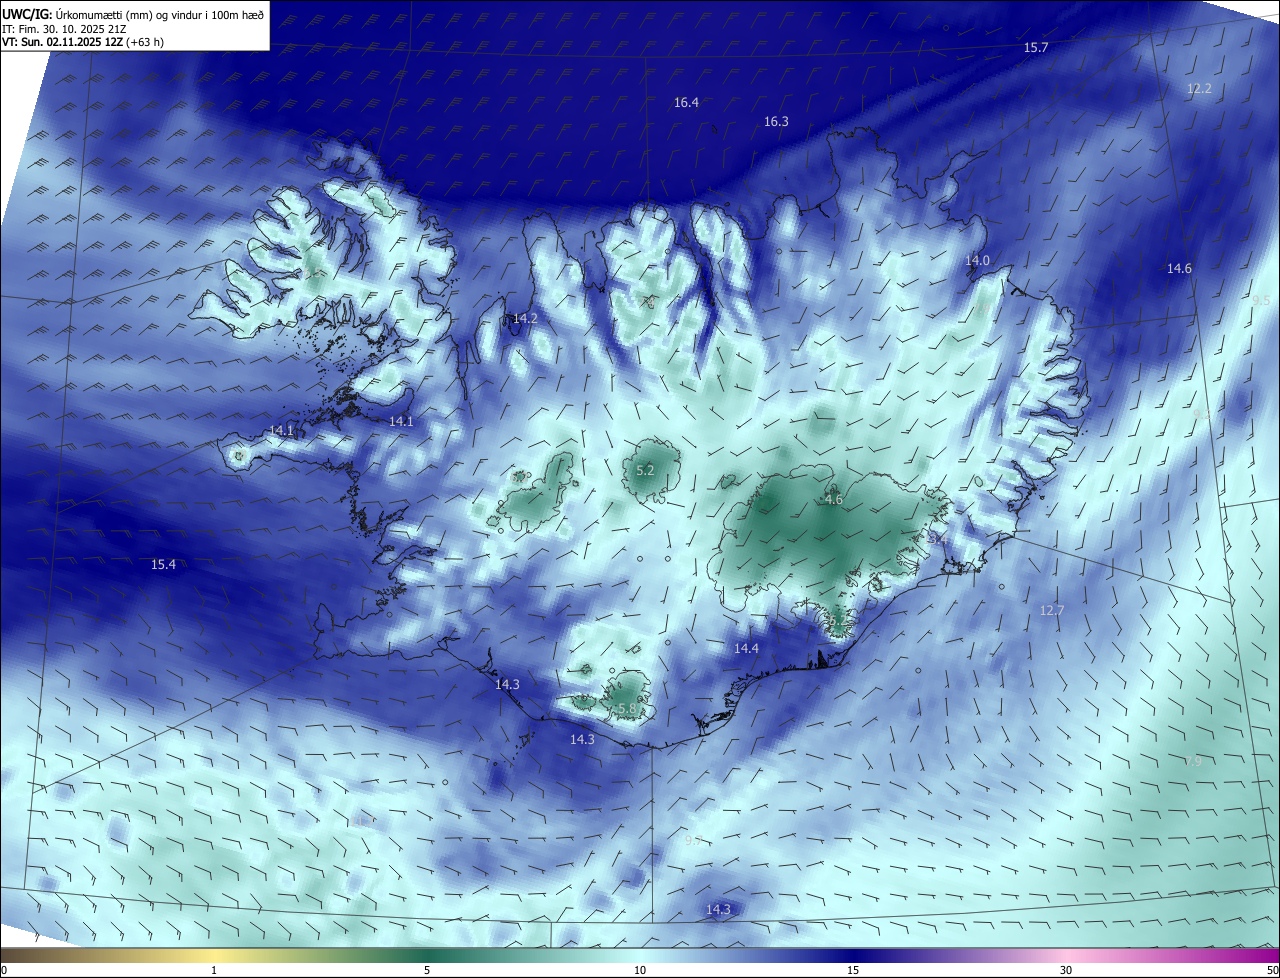The width and height of the screenshot is (1280, 978).
Task: Click the 5.8 value label
Action: point(627,708)
